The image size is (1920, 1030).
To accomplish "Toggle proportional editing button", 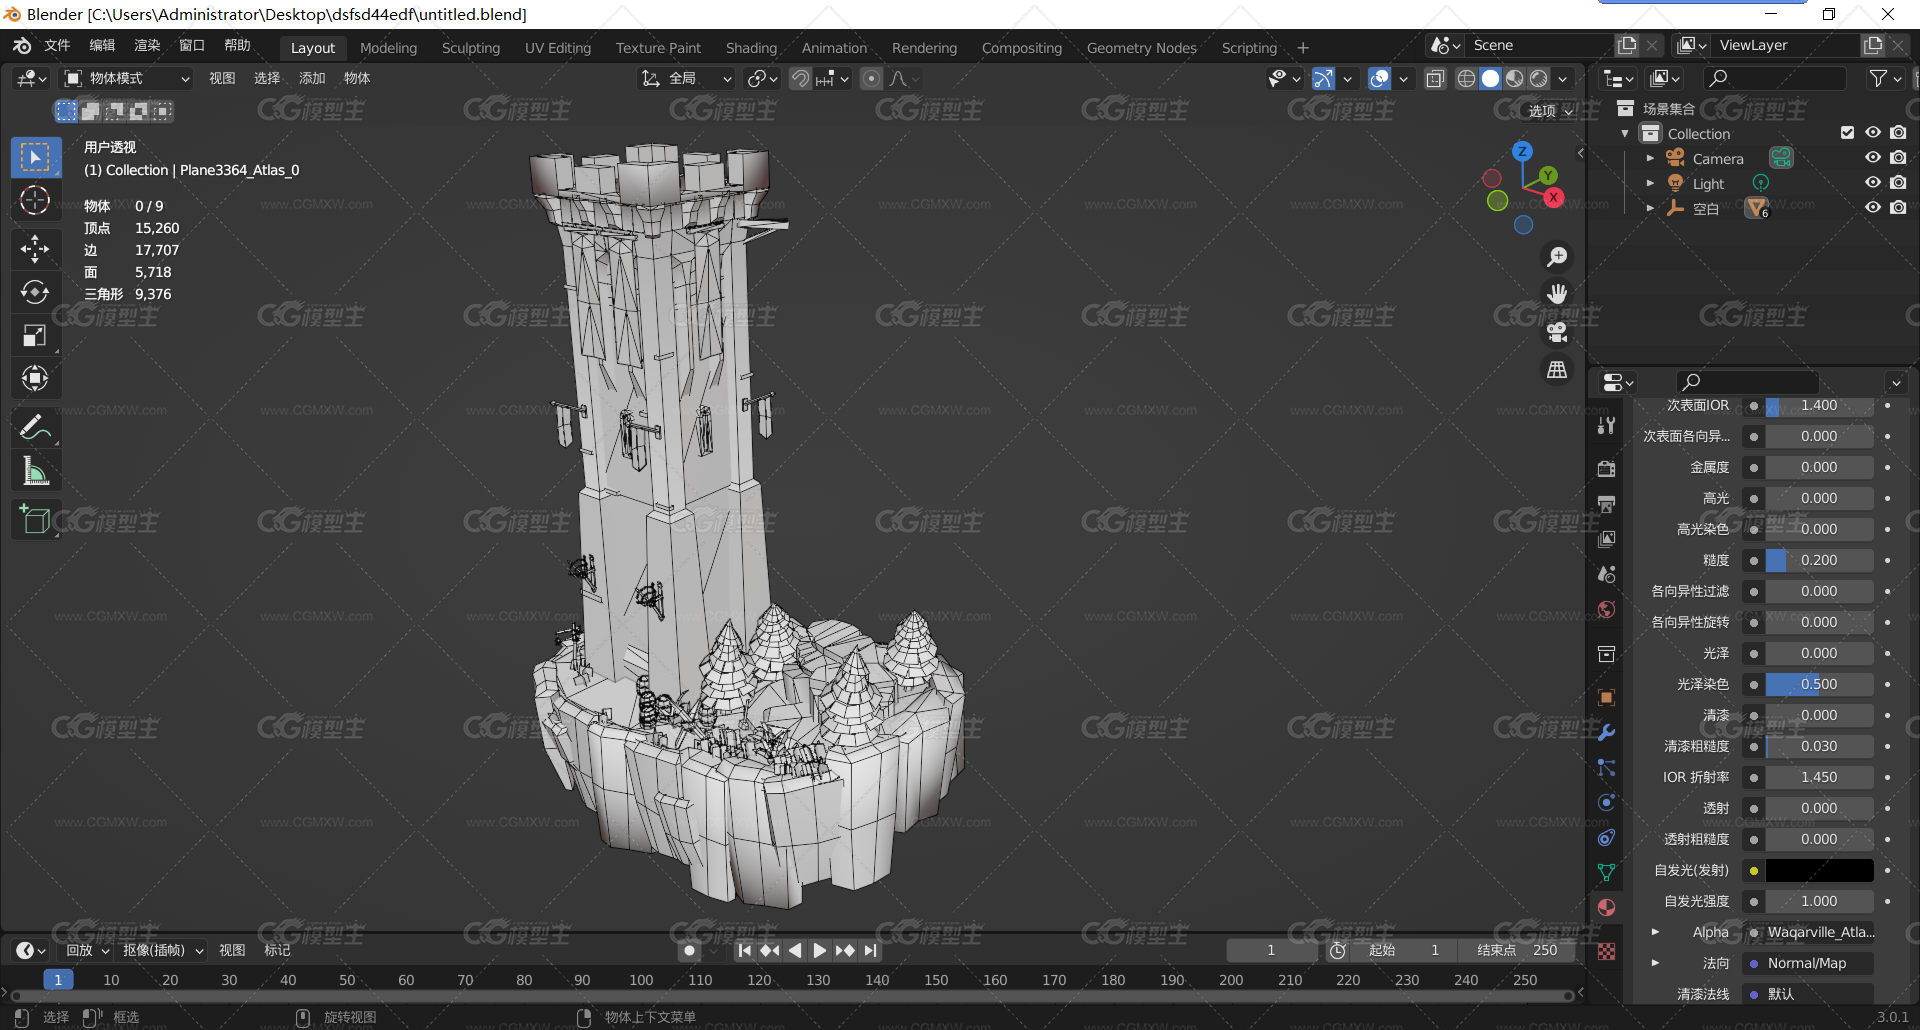I will [872, 78].
